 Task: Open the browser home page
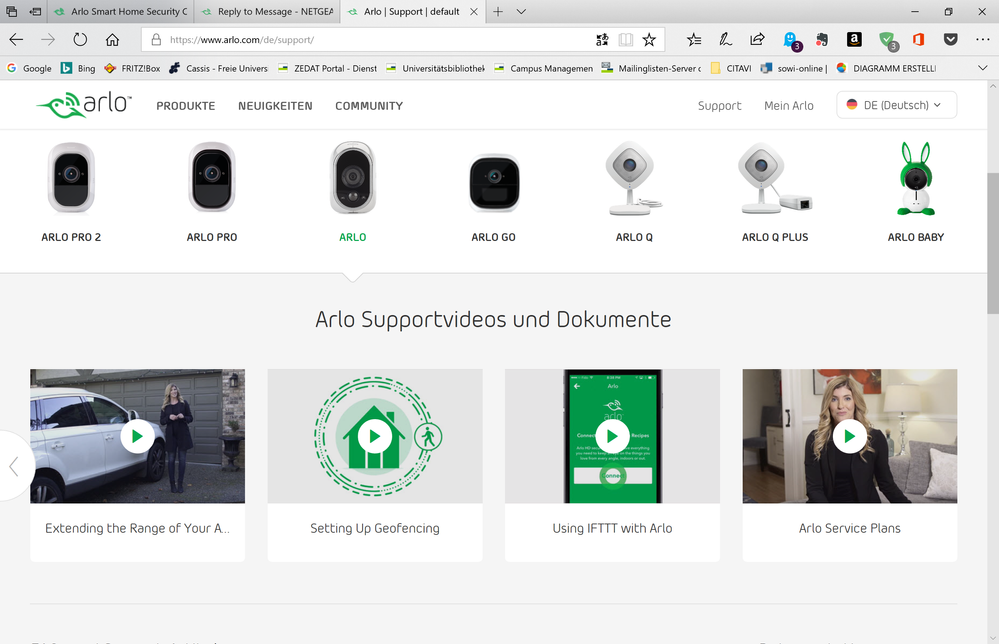[112, 39]
